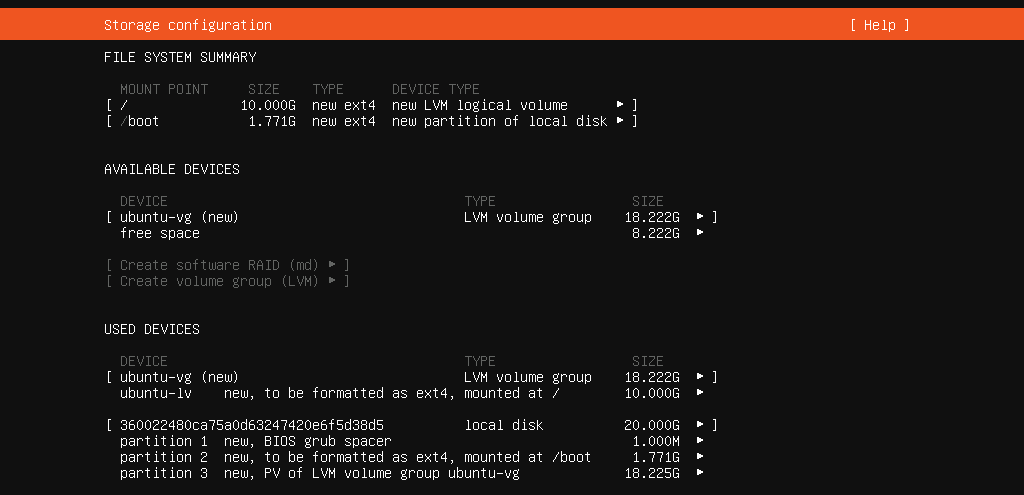Click Create volume group (LVM) button
Image resolution: width=1024 pixels, height=495 pixels.
[x=228, y=281]
